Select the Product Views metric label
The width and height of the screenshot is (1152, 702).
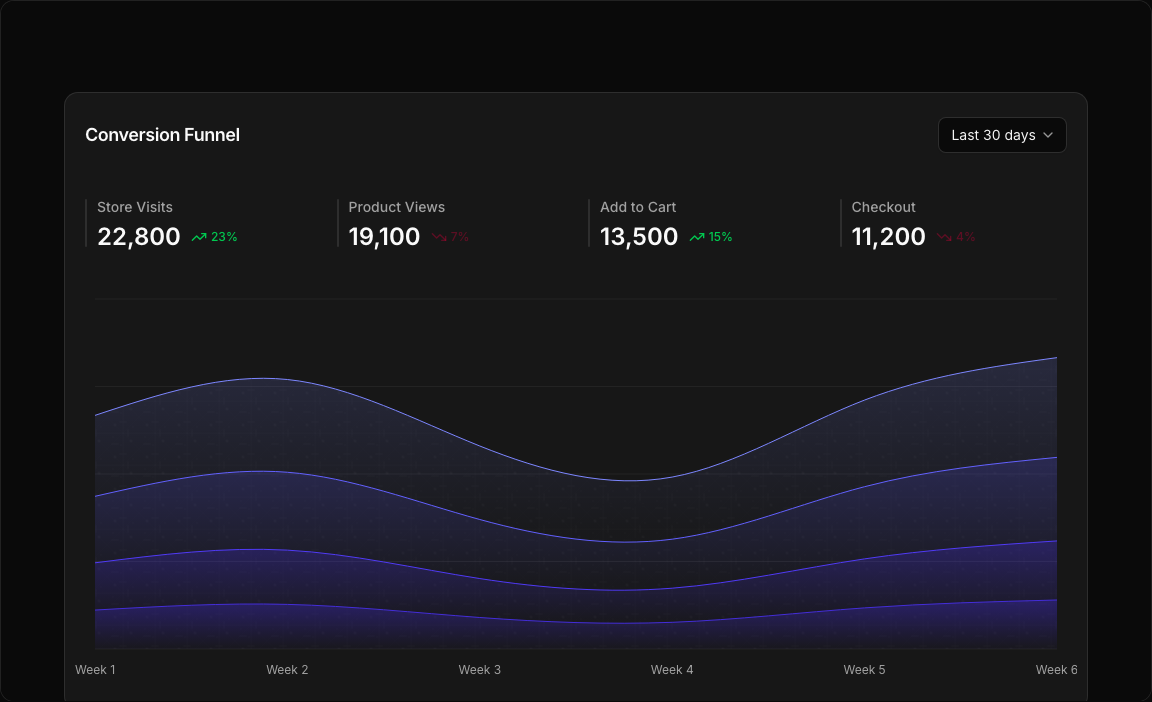point(397,207)
